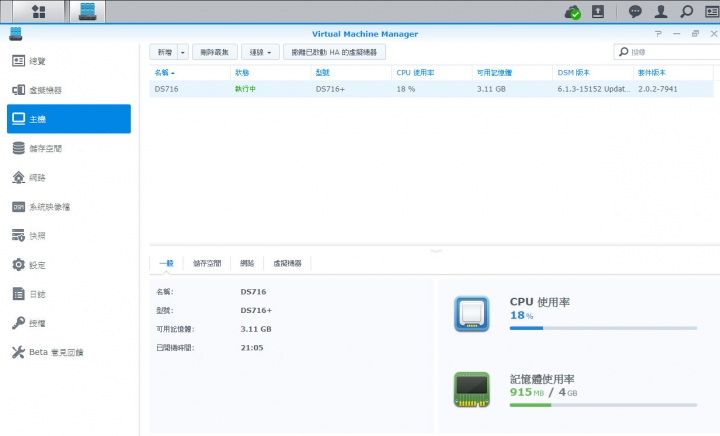Collapse the details panel handle

(x=436, y=251)
